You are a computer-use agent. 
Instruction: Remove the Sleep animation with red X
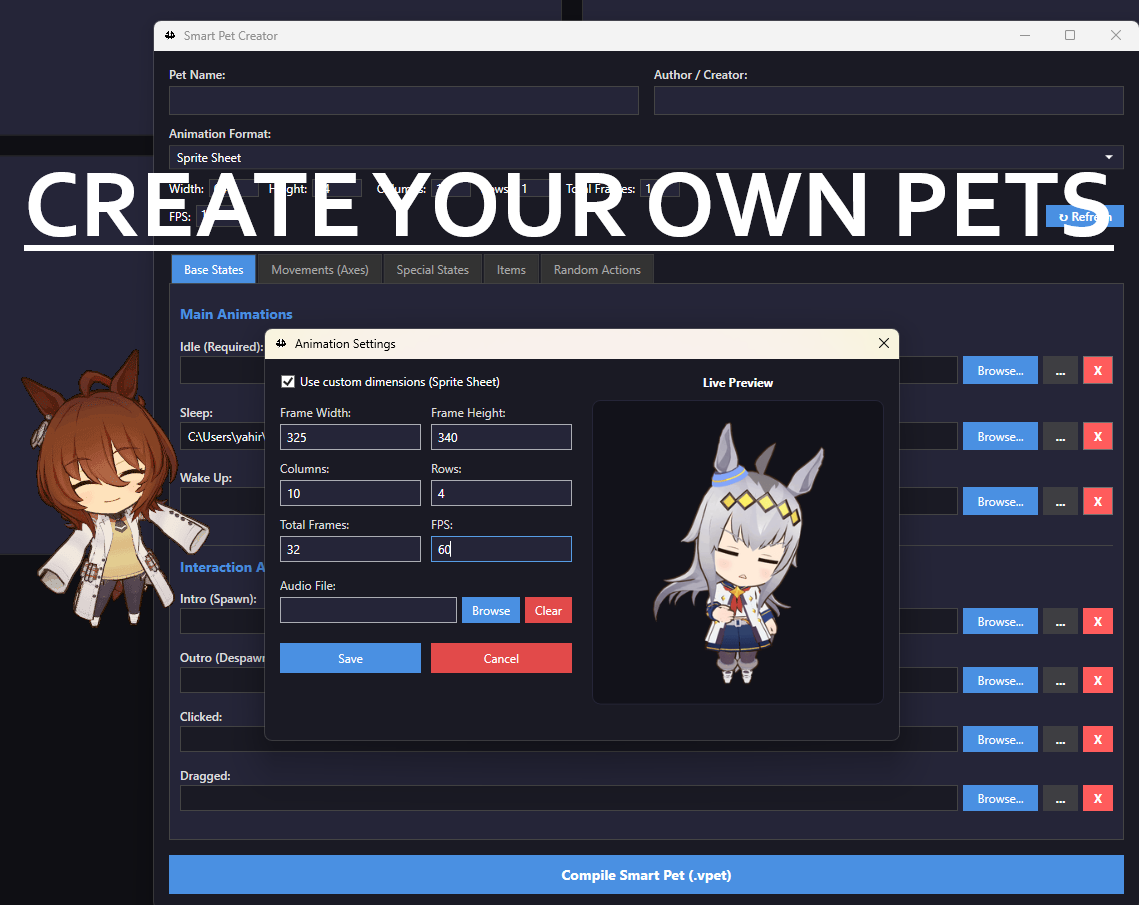[x=1098, y=437]
